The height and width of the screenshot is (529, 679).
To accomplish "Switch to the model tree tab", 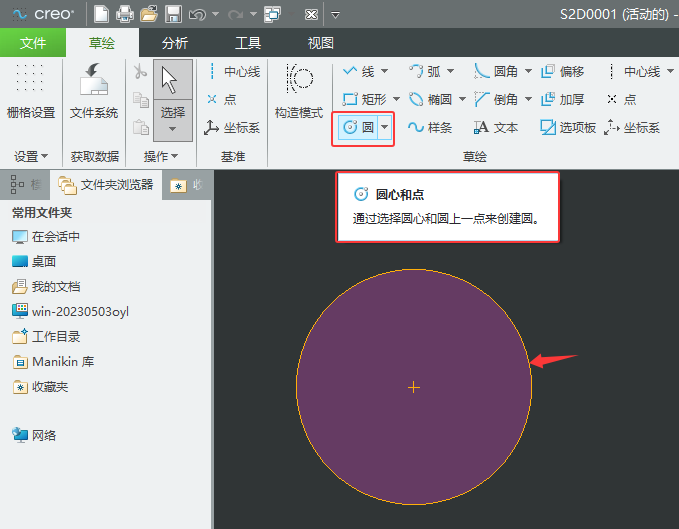I will tap(25, 185).
